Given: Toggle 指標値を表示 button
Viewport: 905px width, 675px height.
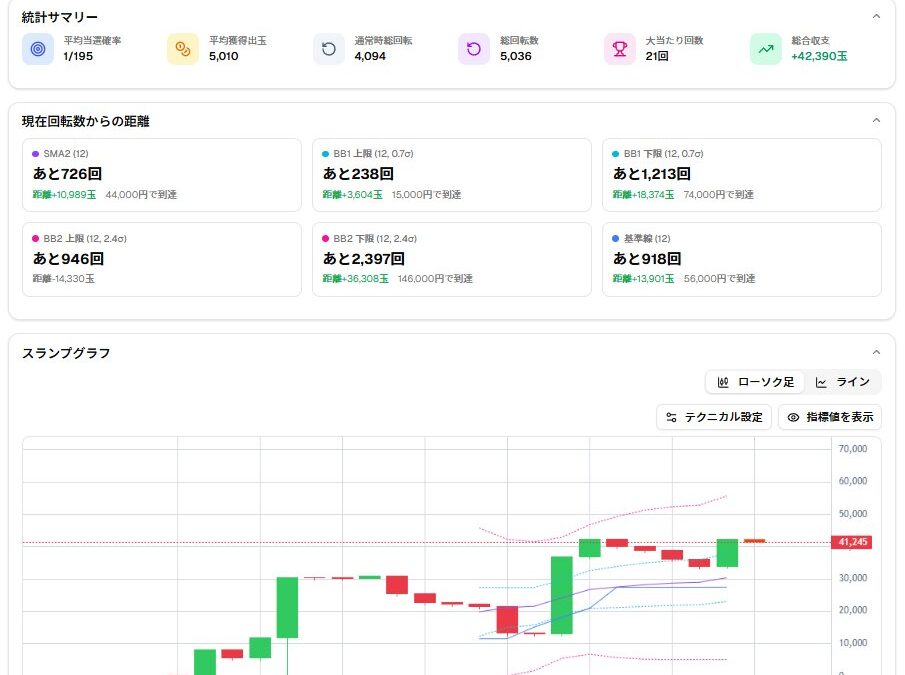Looking at the screenshot, I should click(830, 417).
